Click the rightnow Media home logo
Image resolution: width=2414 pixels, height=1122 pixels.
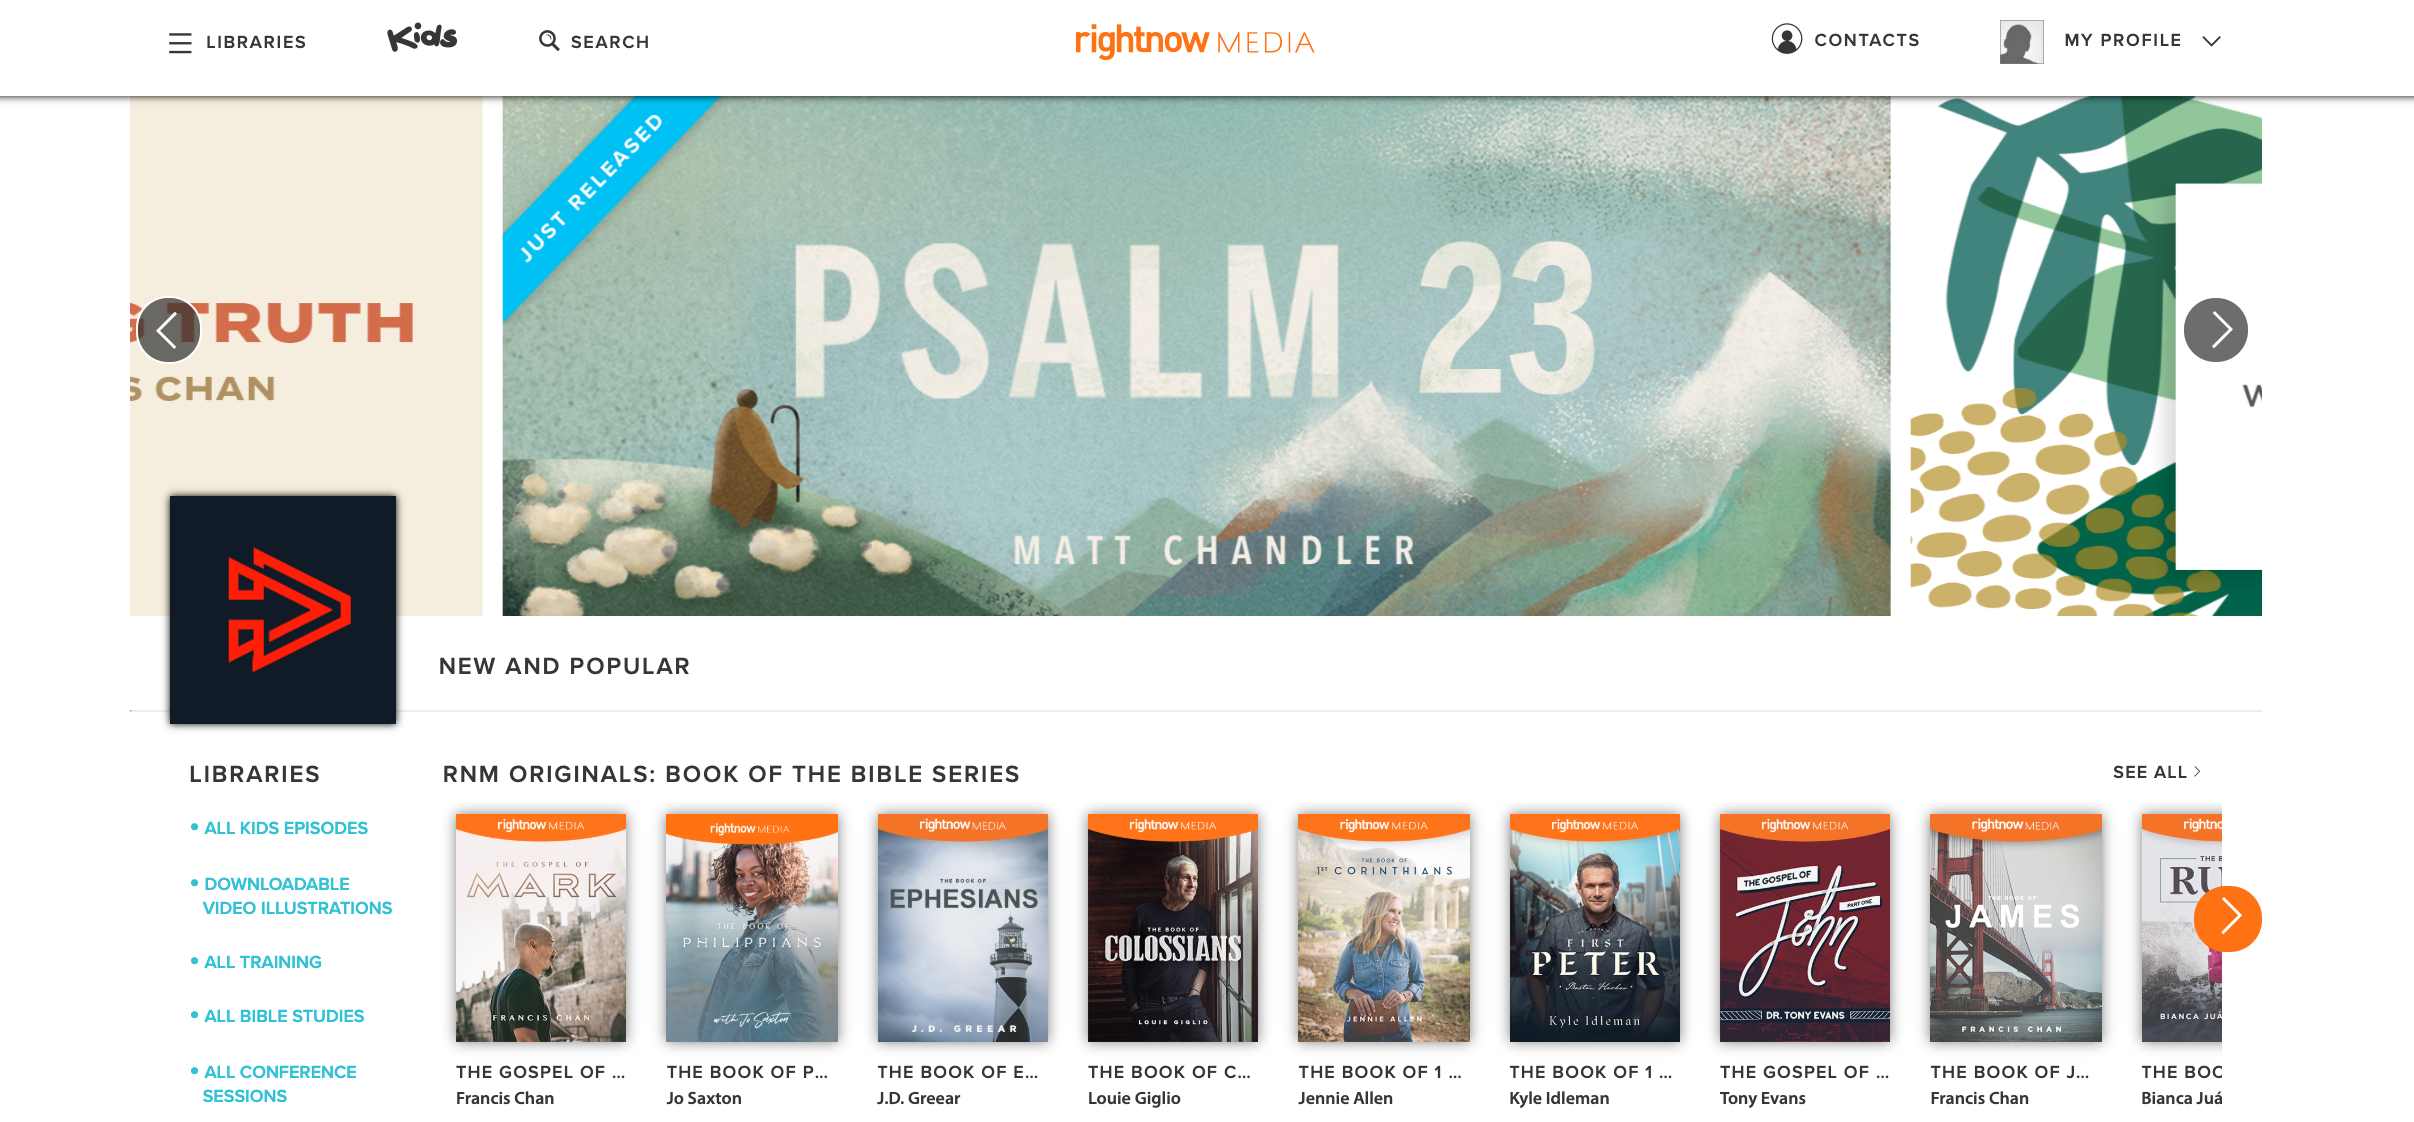tap(1194, 41)
